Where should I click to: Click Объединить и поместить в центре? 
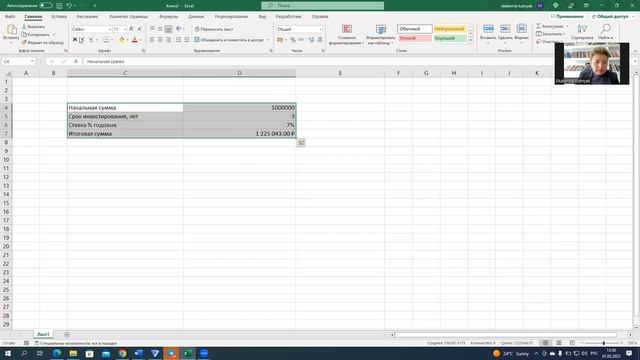229,40
